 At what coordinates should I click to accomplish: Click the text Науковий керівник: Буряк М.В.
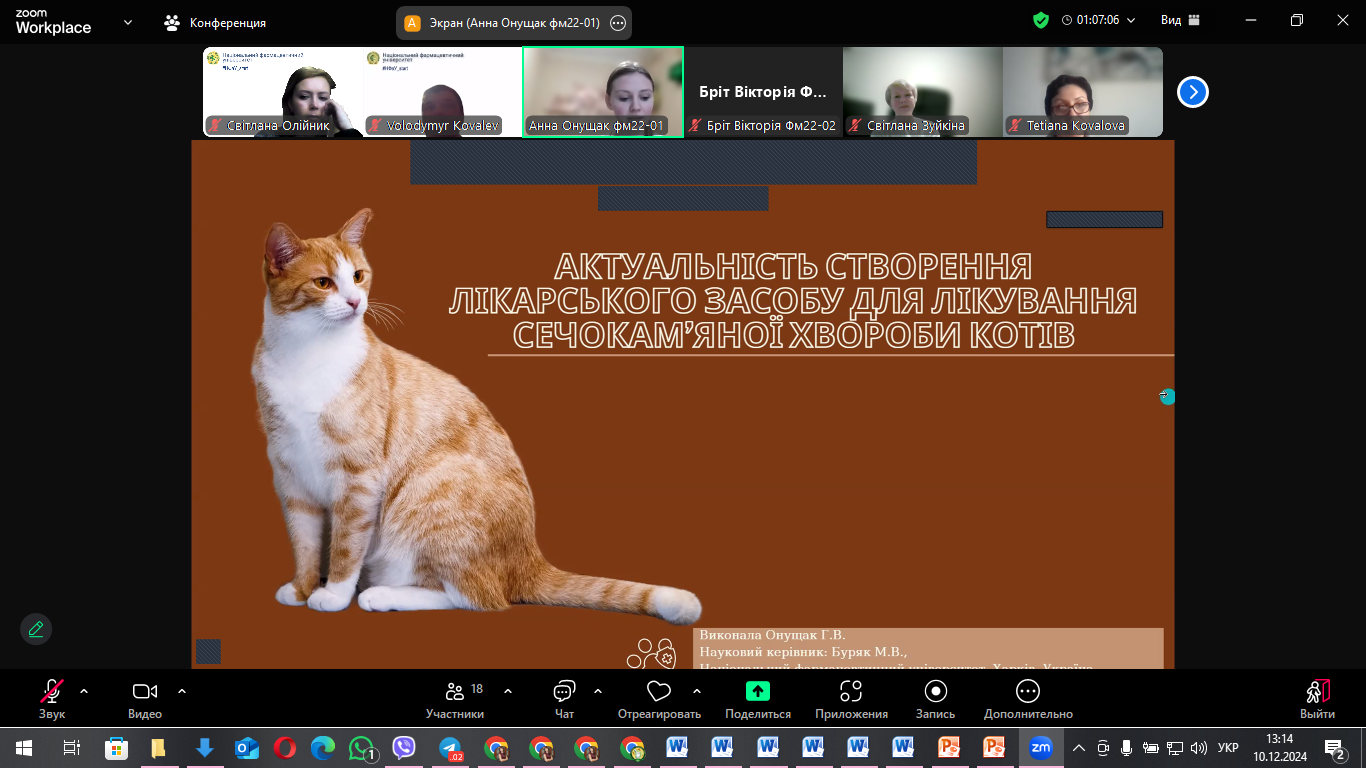click(x=803, y=651)
